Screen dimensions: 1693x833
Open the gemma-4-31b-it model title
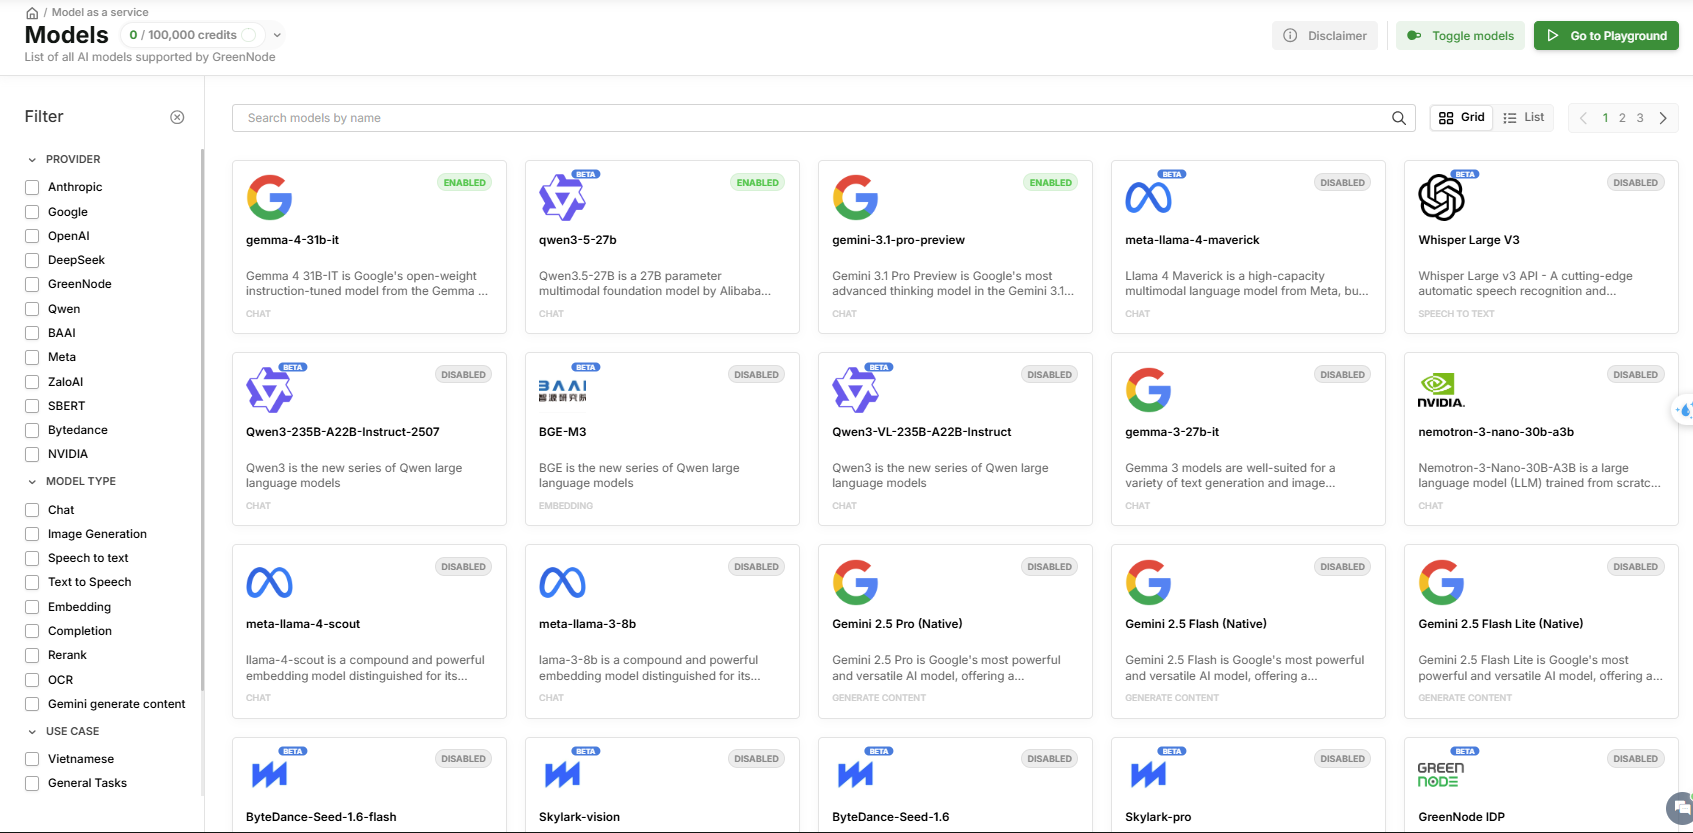tap(292, 240)
